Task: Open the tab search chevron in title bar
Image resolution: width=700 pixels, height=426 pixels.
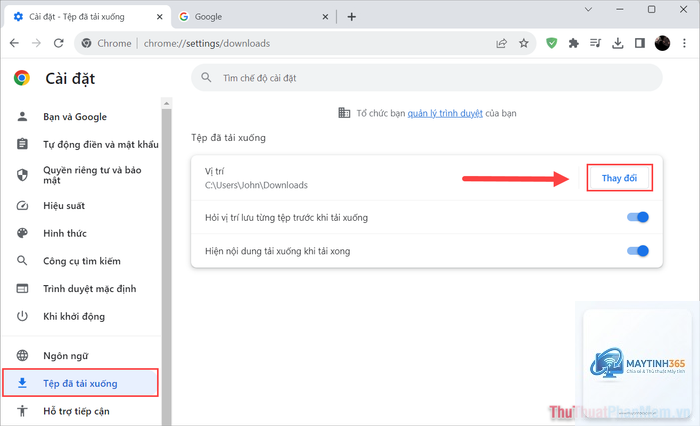Action: click(x=588, y=9)
